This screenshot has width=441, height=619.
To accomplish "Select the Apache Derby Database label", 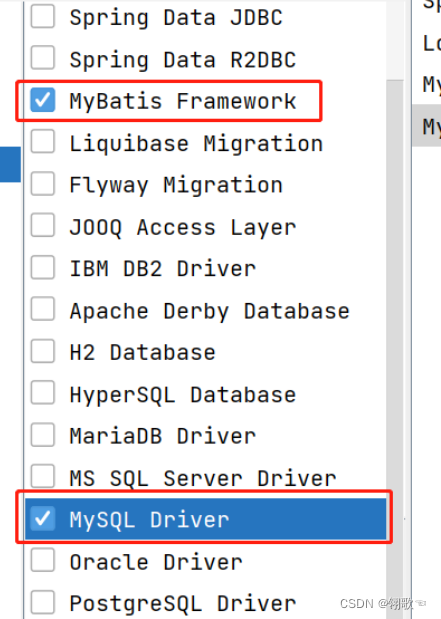I will coord(210,311).
